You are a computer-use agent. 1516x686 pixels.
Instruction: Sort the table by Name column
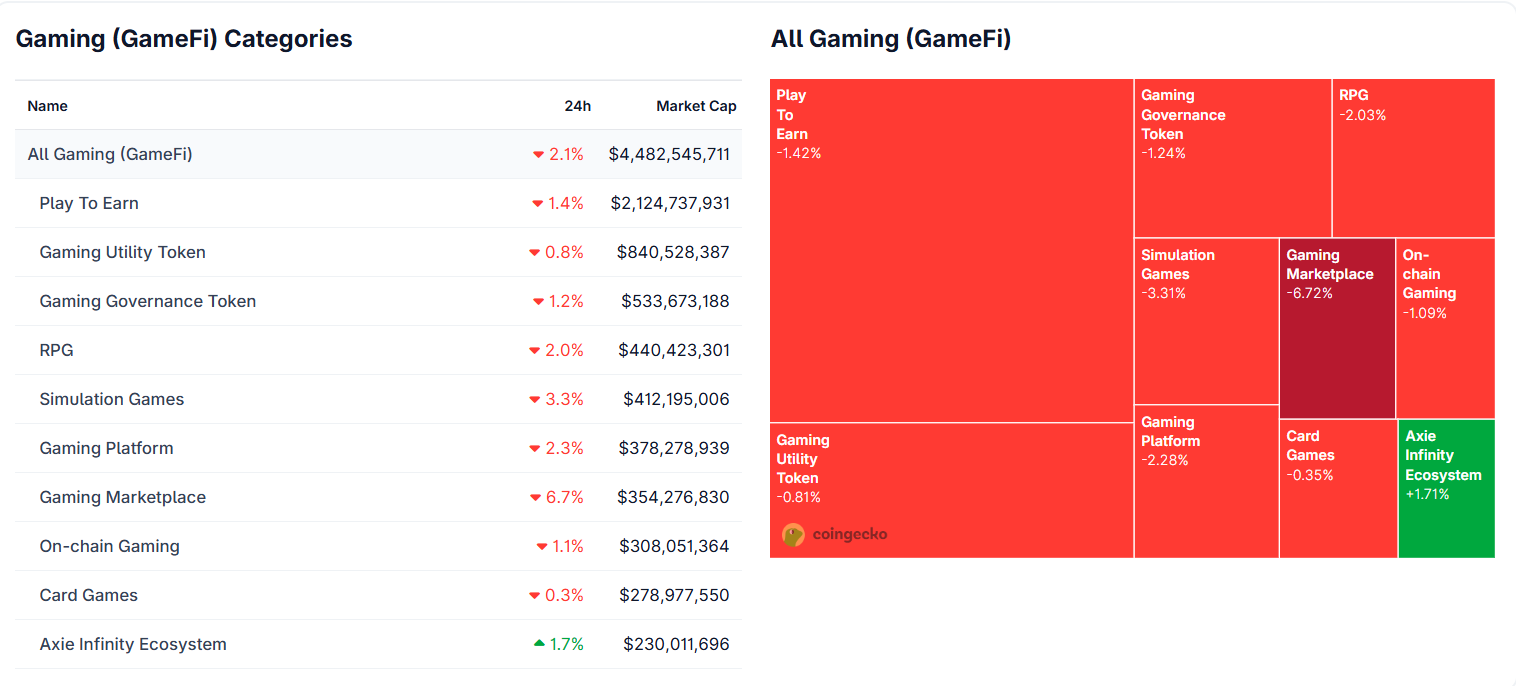tap(47, 105)
